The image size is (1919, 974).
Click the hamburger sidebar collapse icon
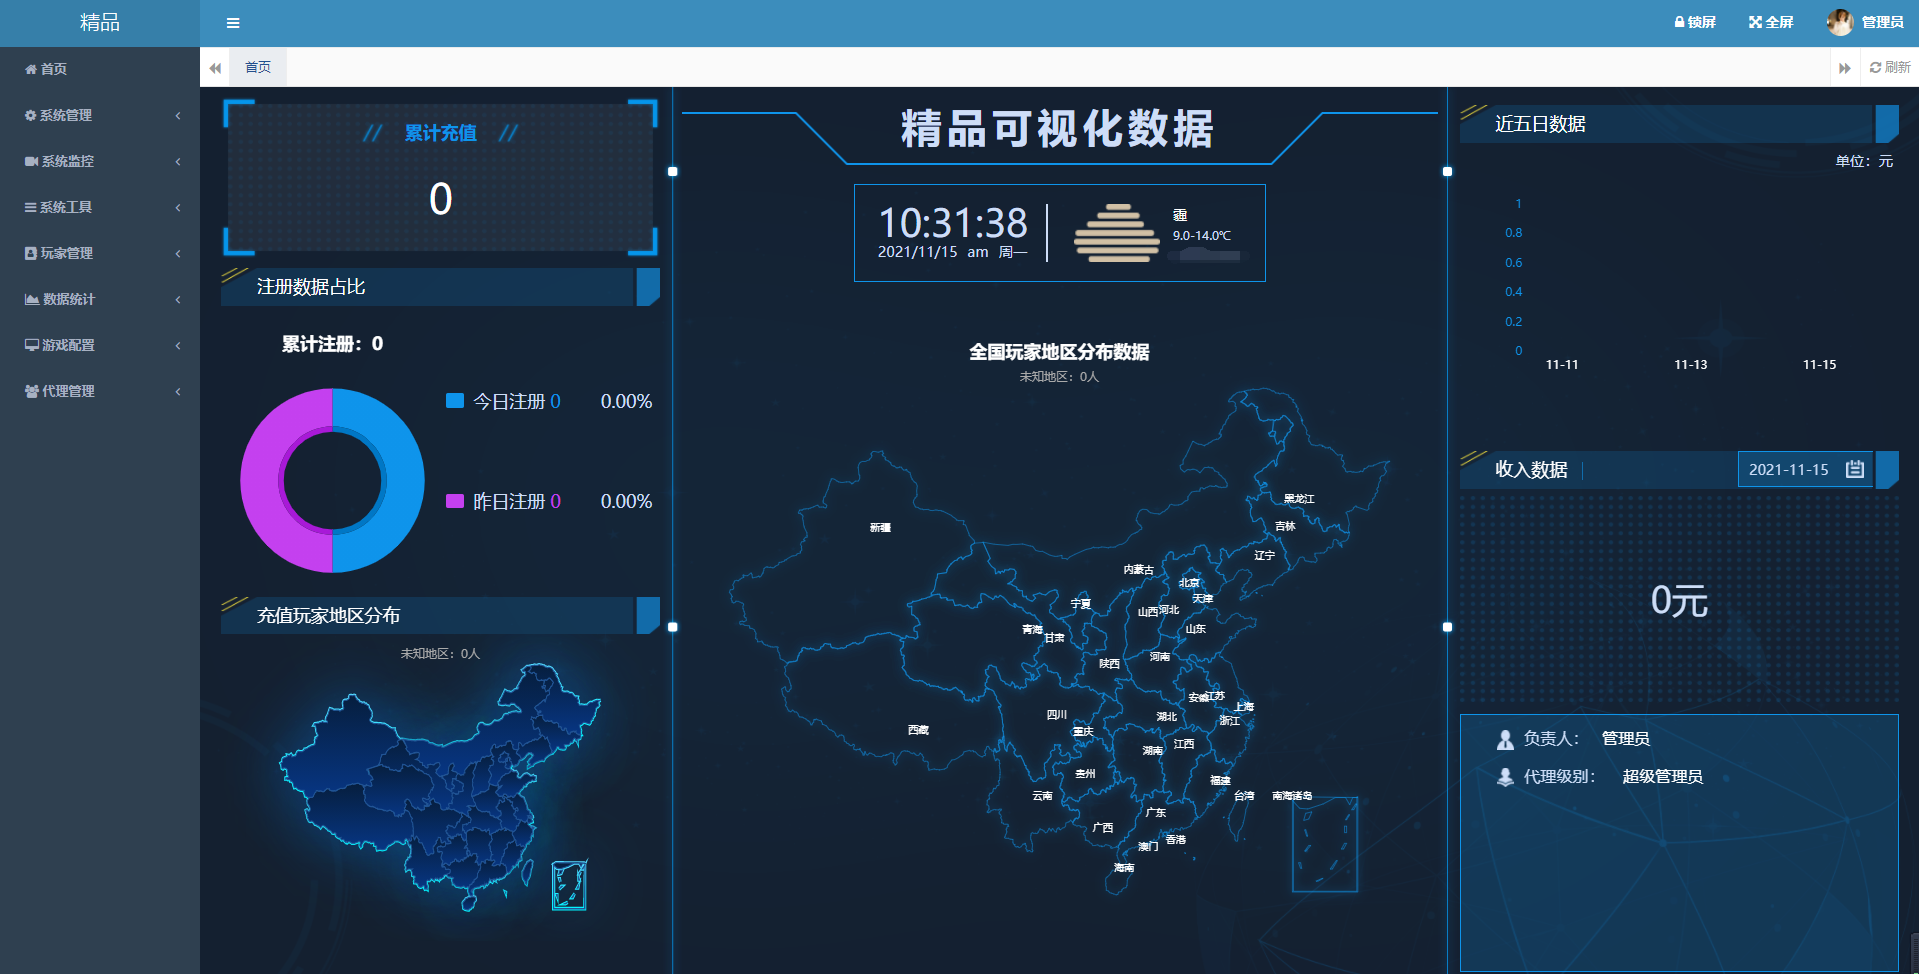tap(233, 23)
